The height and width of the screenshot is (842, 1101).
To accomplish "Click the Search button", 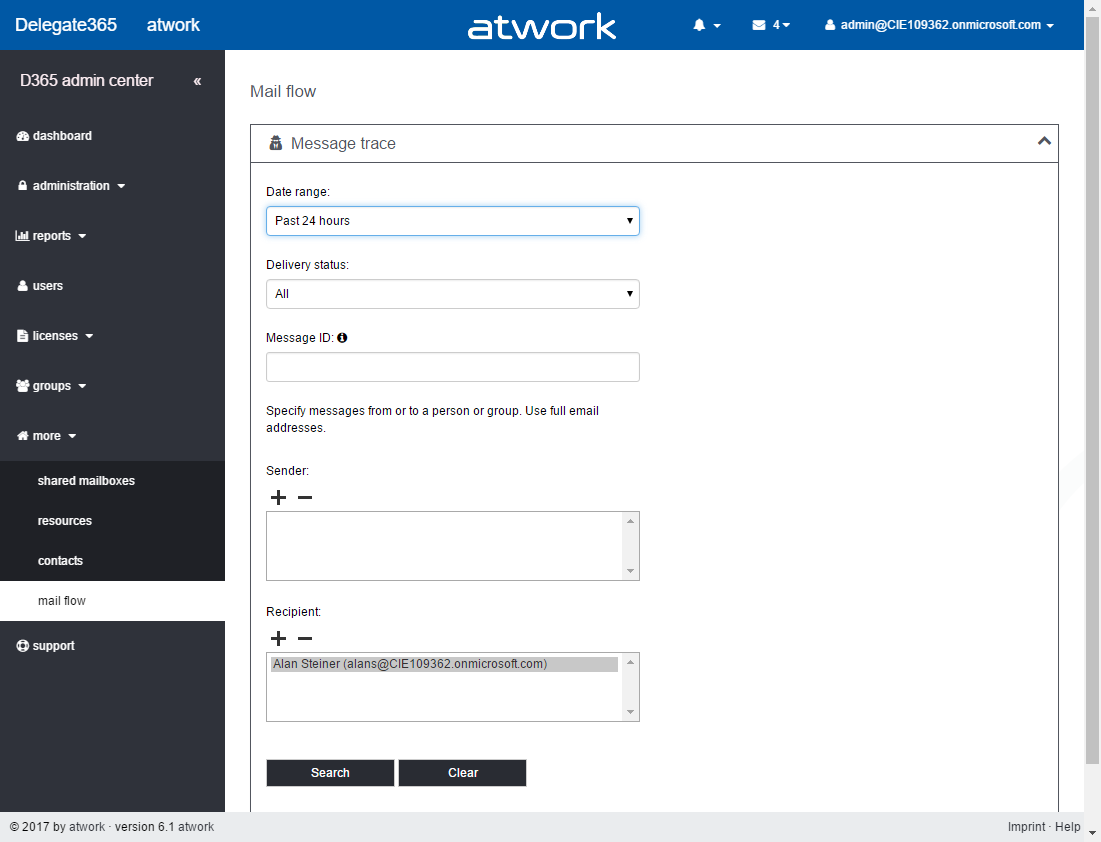I will (x=330, y=773).
